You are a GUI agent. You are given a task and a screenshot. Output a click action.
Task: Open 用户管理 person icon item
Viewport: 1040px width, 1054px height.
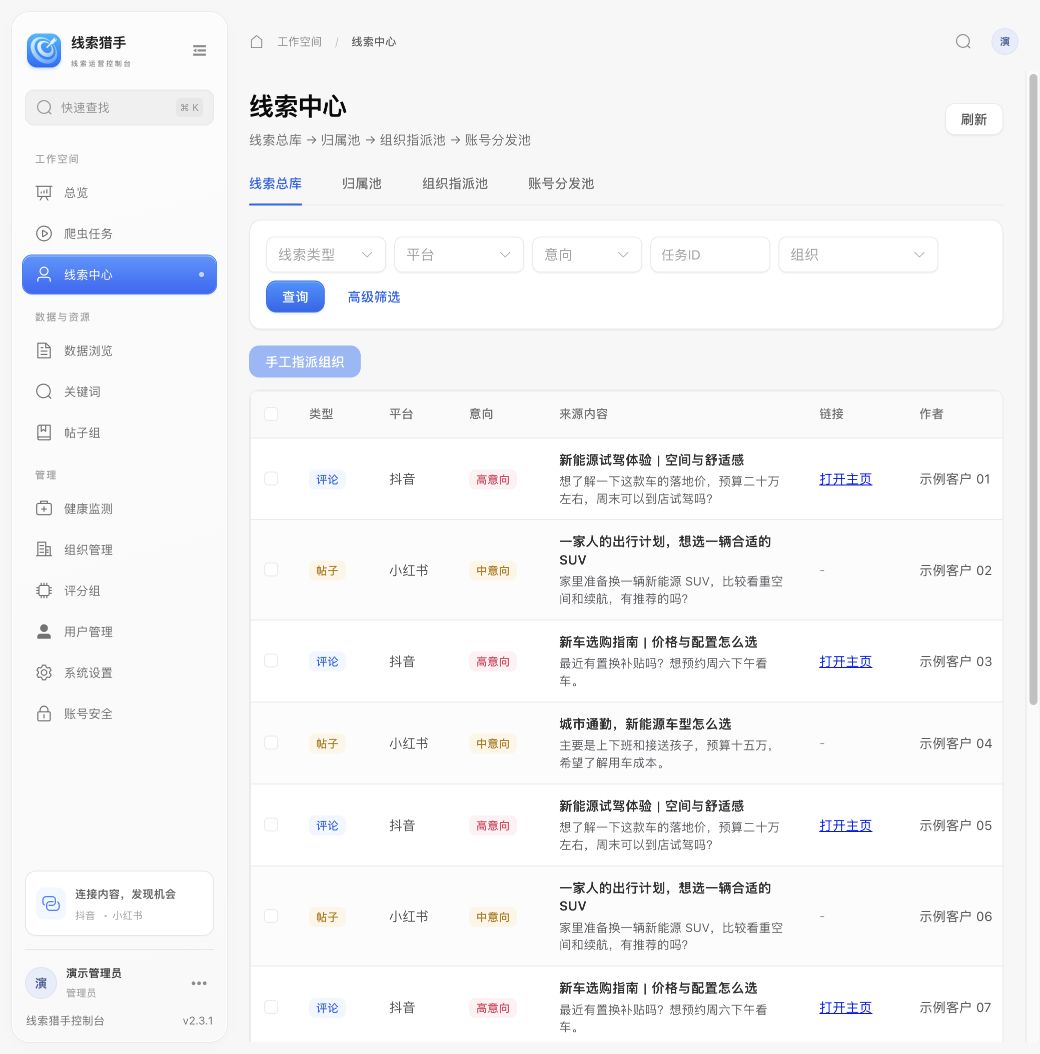pyautogui.click(x=120, y=632)
